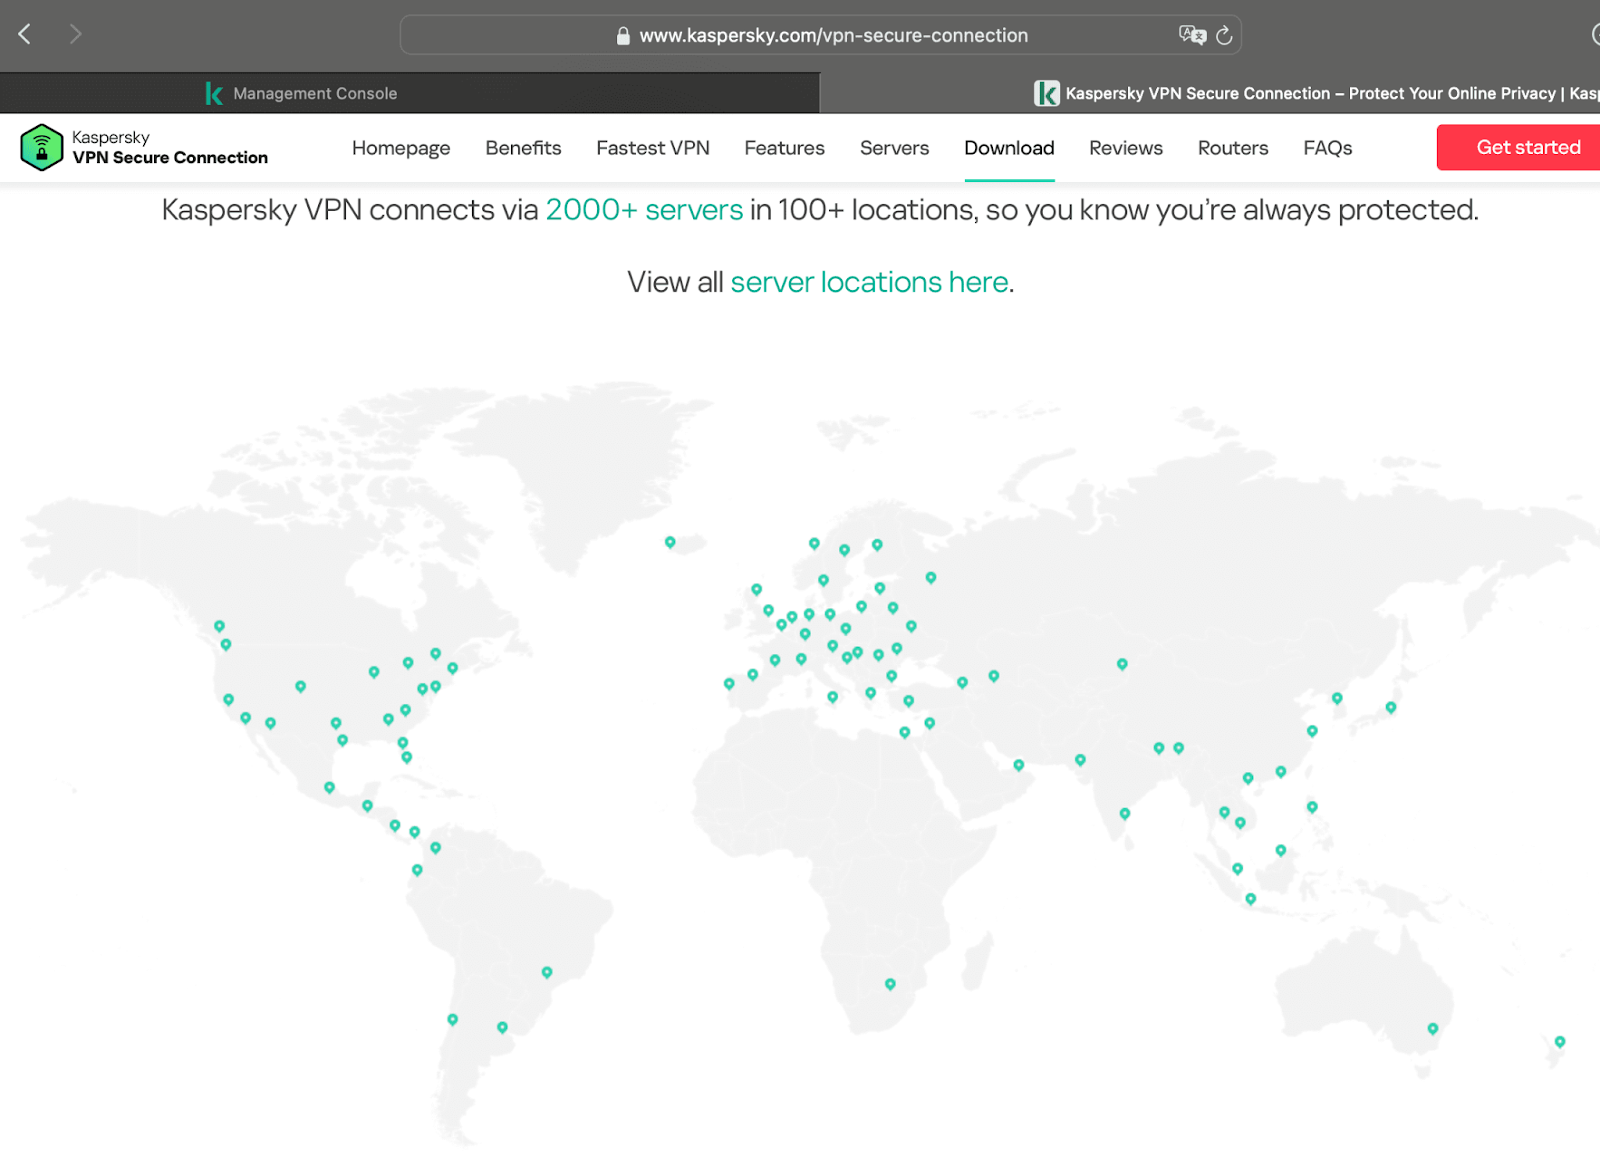Open the Routers nav item

click(1233, 148)
